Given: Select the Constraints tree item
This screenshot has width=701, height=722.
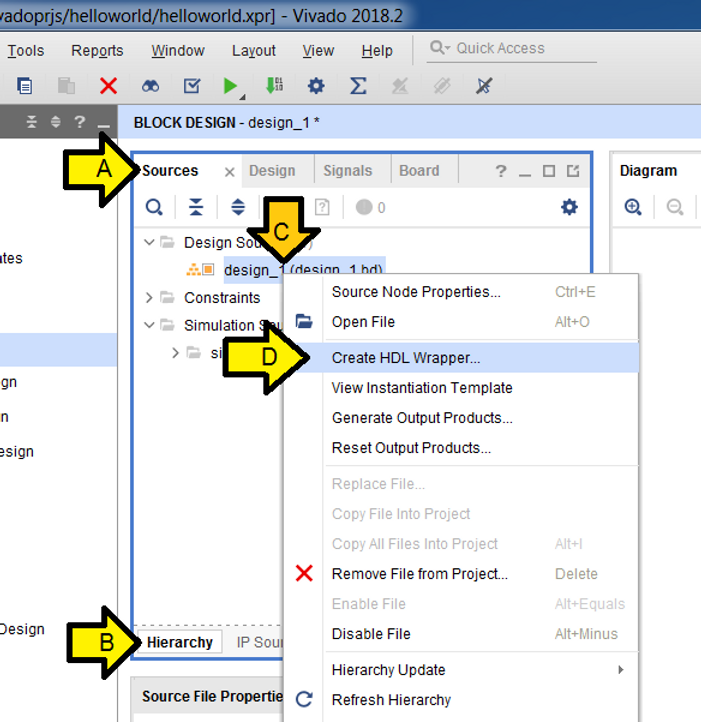Looking at the screenshot, I should click(222, 297).
